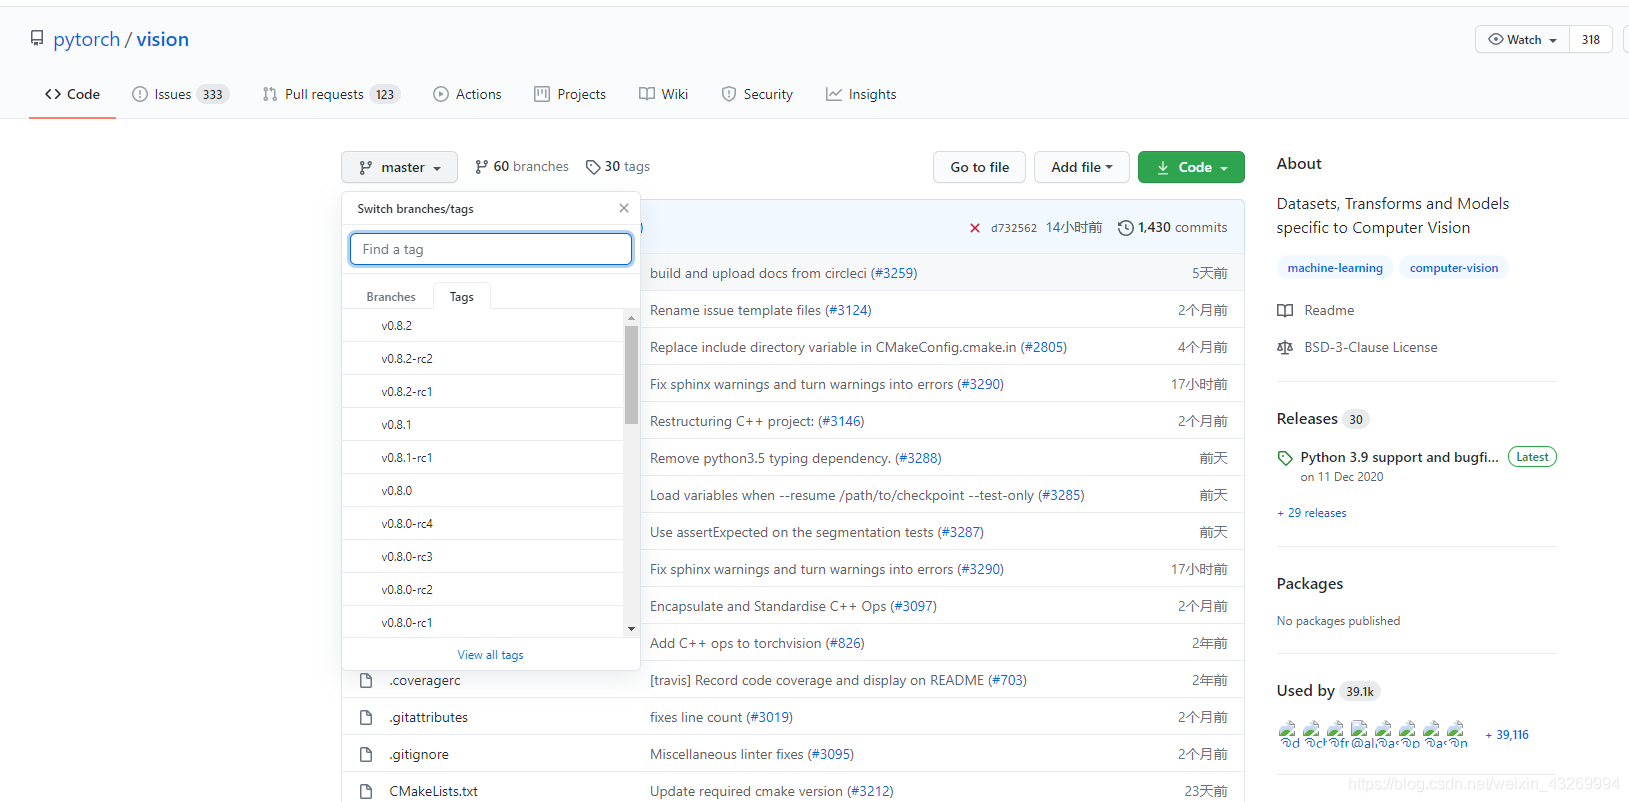
Task: Open the Watch dropdown
Action: [x=1522, y=39]
